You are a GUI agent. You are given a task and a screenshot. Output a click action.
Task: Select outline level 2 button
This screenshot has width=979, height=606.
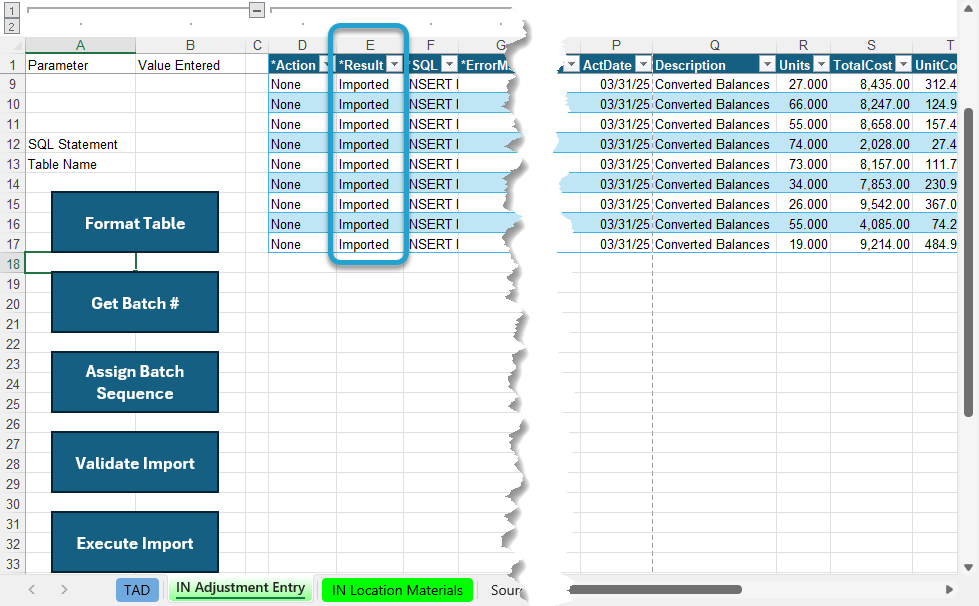pyautogui.click(x=11, y=26)
